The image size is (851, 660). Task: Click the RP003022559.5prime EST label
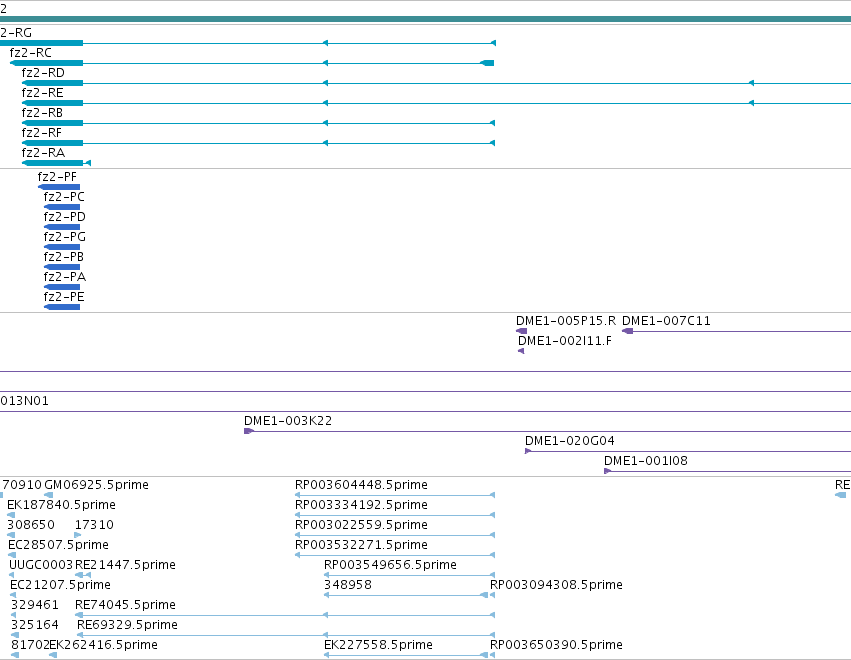[361, 525]
